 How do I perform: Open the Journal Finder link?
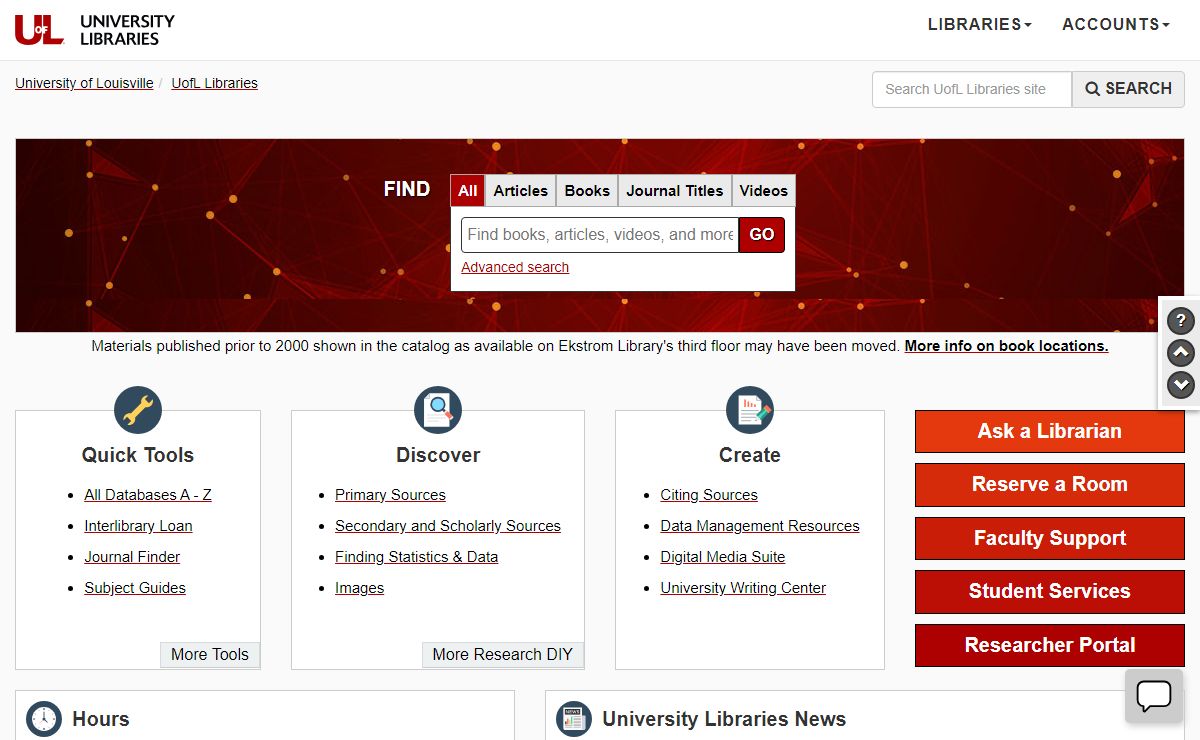(x=132, y=557)
